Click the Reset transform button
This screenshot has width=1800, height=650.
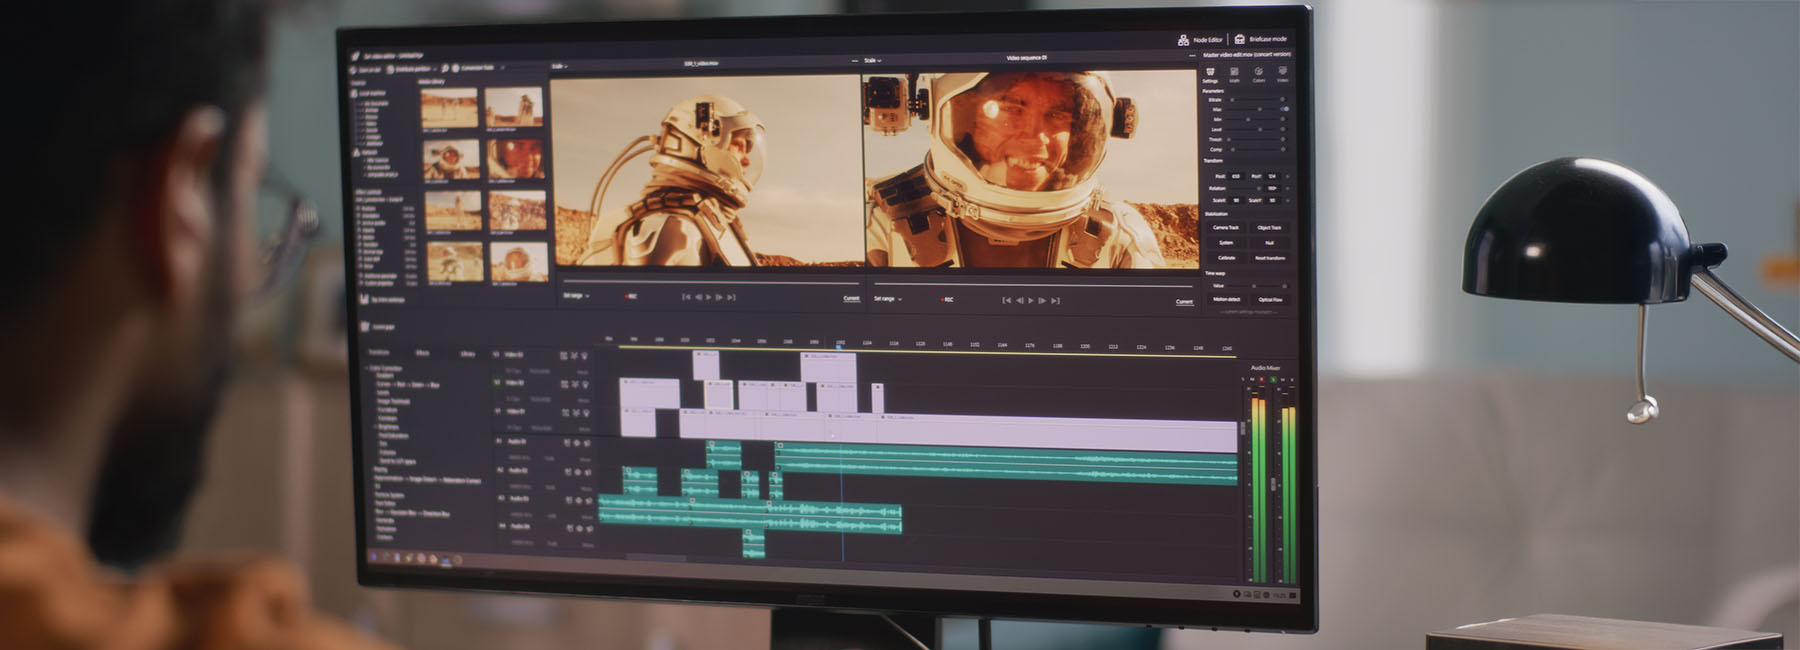1270,258
